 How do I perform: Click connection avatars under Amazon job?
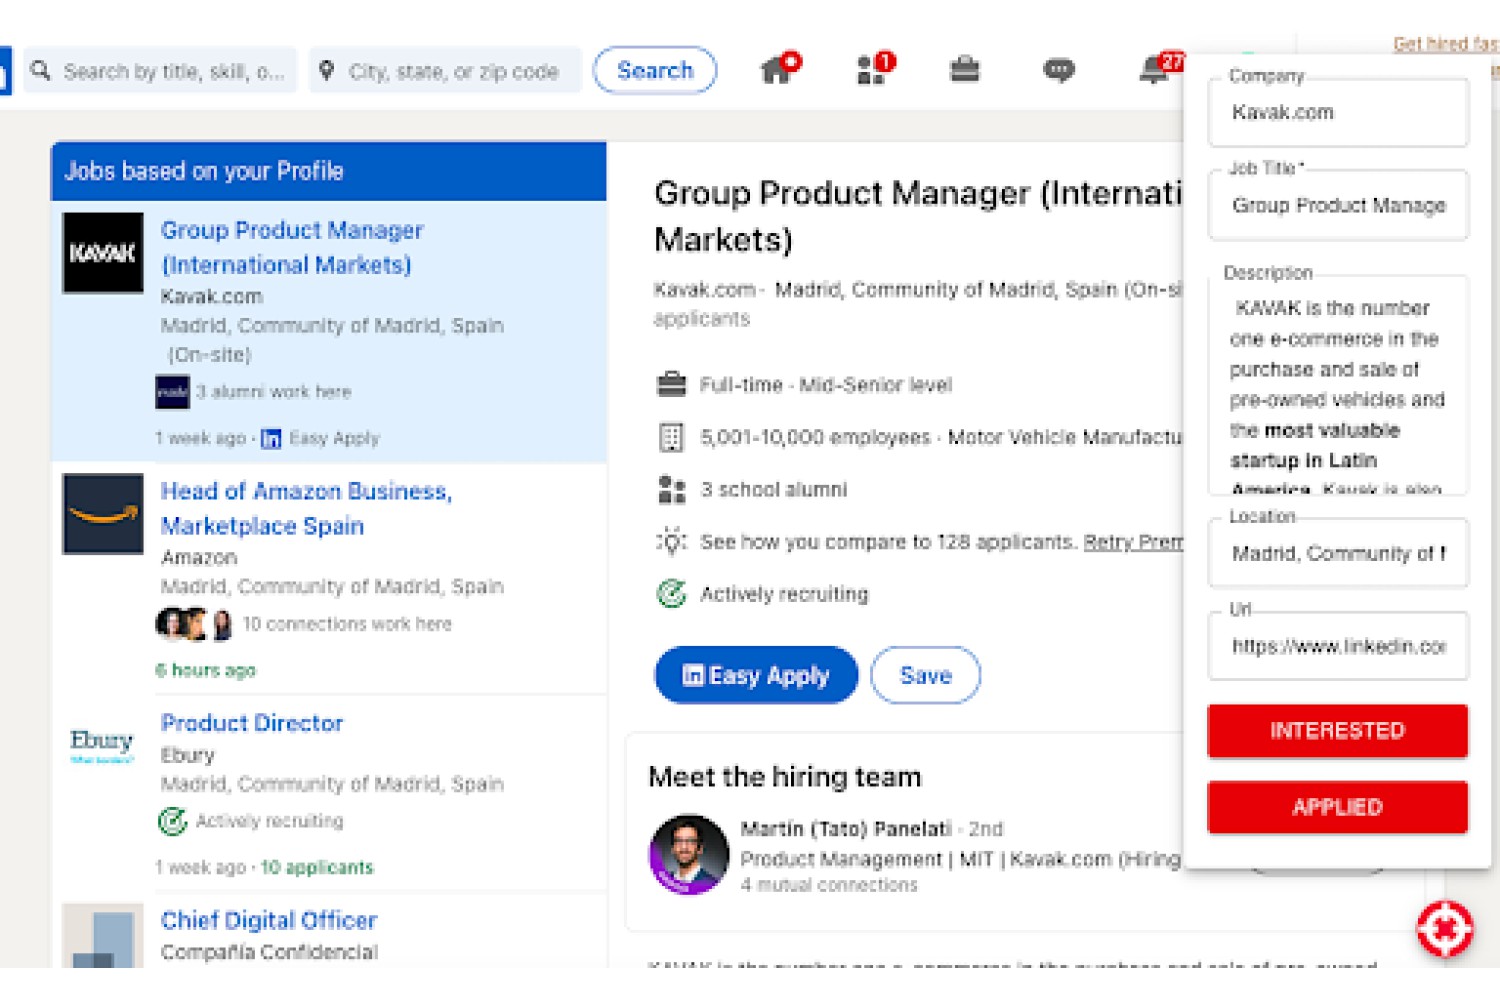click(195, 624)
